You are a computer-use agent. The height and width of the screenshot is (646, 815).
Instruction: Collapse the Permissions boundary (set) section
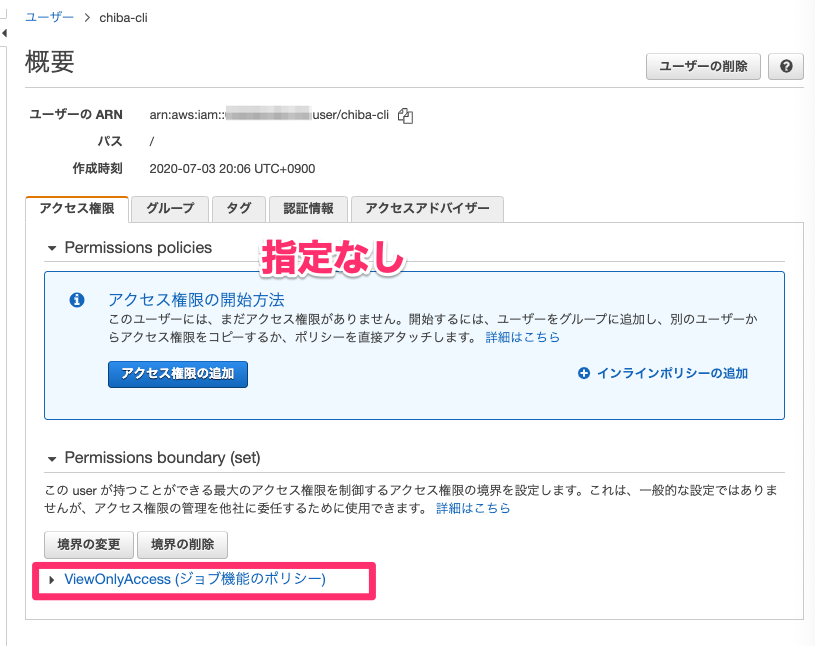[51, 458]
